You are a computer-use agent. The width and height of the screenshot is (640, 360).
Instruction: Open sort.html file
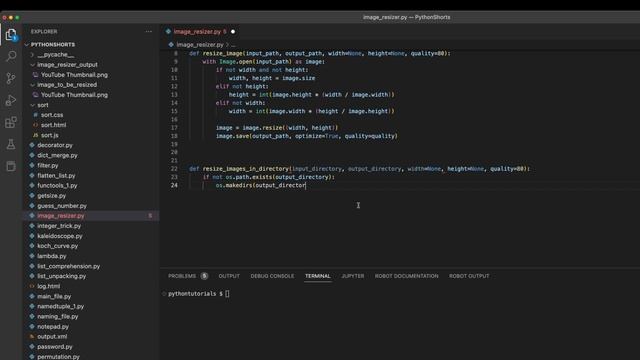click(x=53, y=125)
